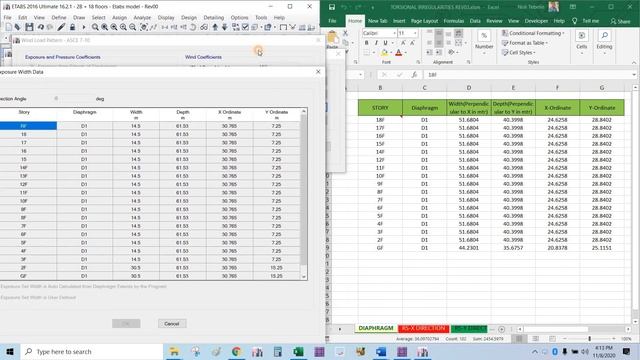Open the Conditional Formatting dropdown
640x360 pixels.
coord(533,33)
